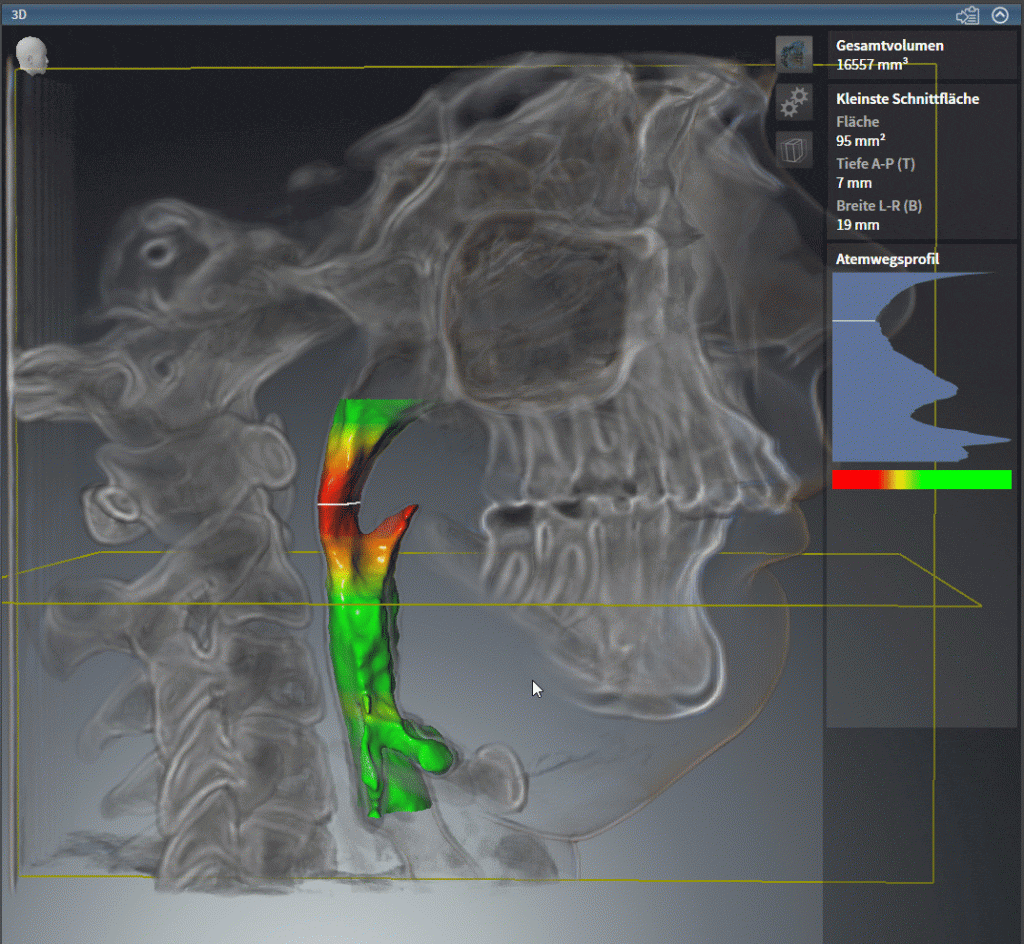Collapse the 3D view with circled chevron
The width and height of the screenshot is (1024, 944).
point(1000,15)
